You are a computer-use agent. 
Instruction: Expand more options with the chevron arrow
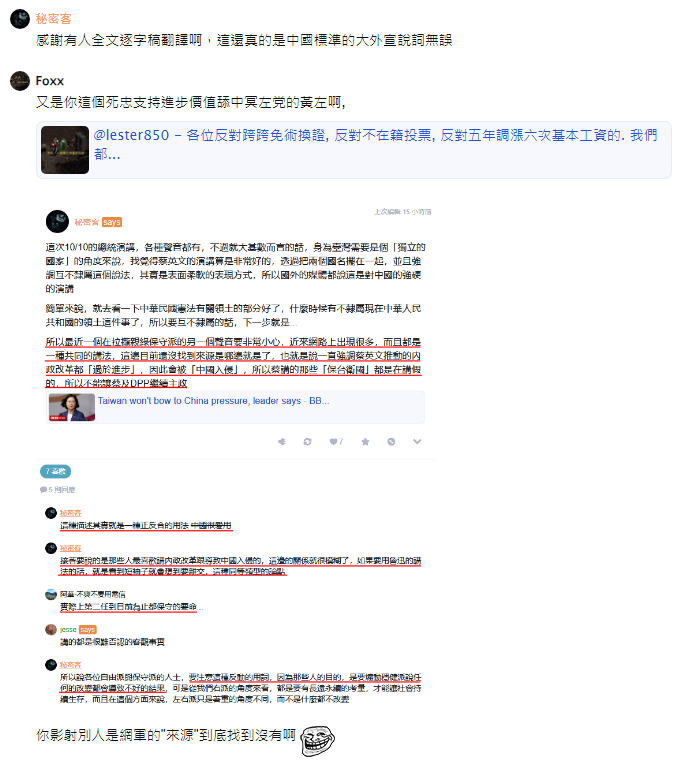pos(417,442)
